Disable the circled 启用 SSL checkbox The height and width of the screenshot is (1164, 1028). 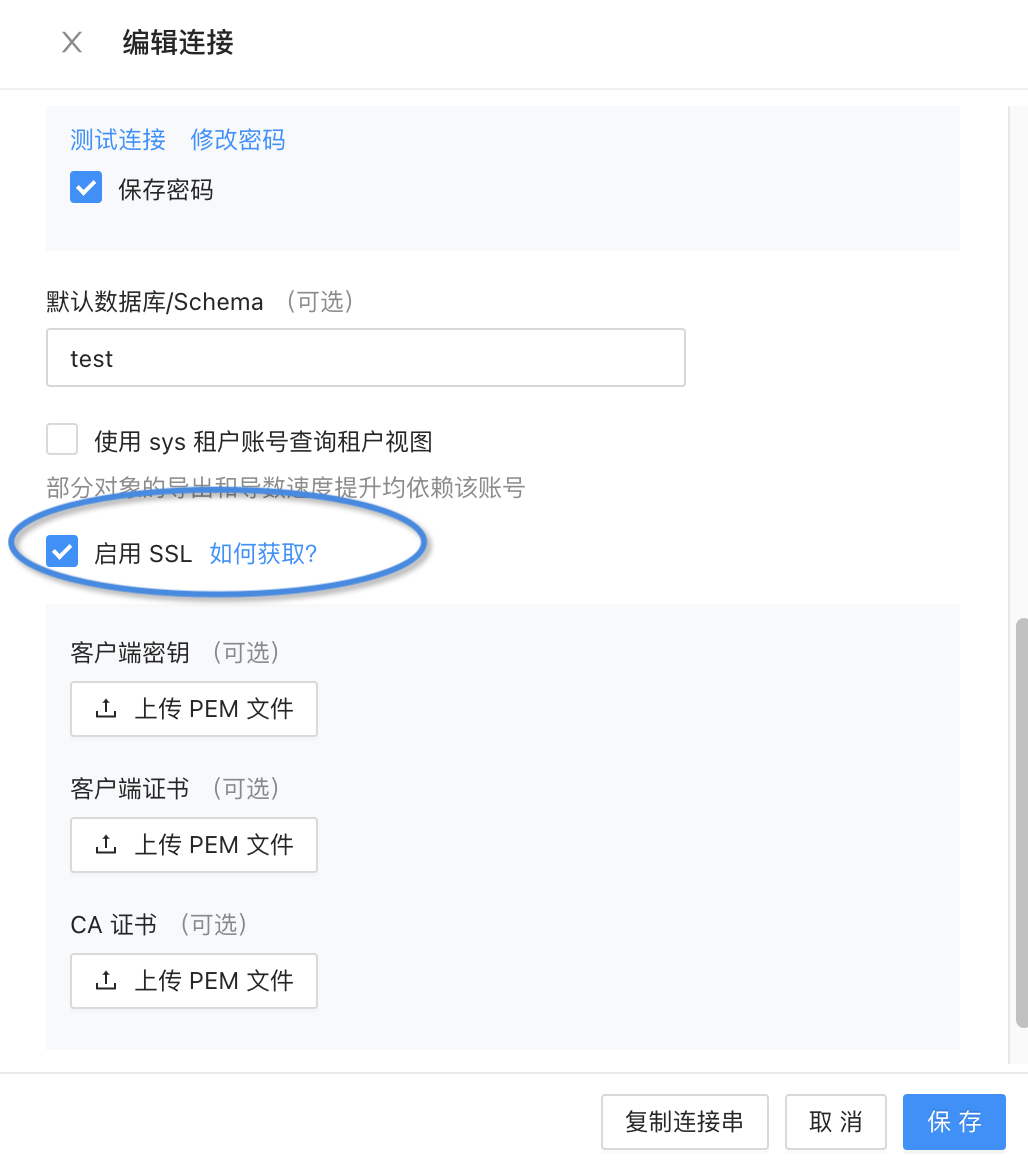tap(62, 551)
